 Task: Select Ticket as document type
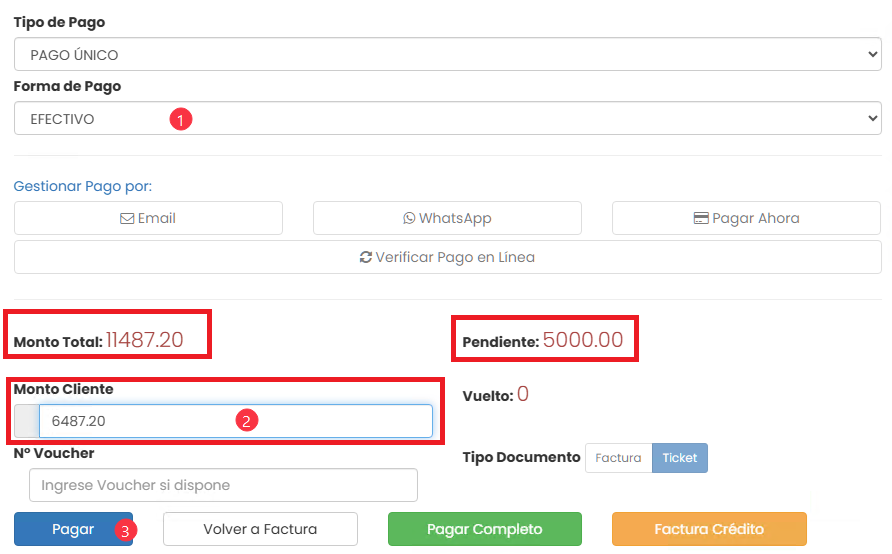[x=680, y=457]
